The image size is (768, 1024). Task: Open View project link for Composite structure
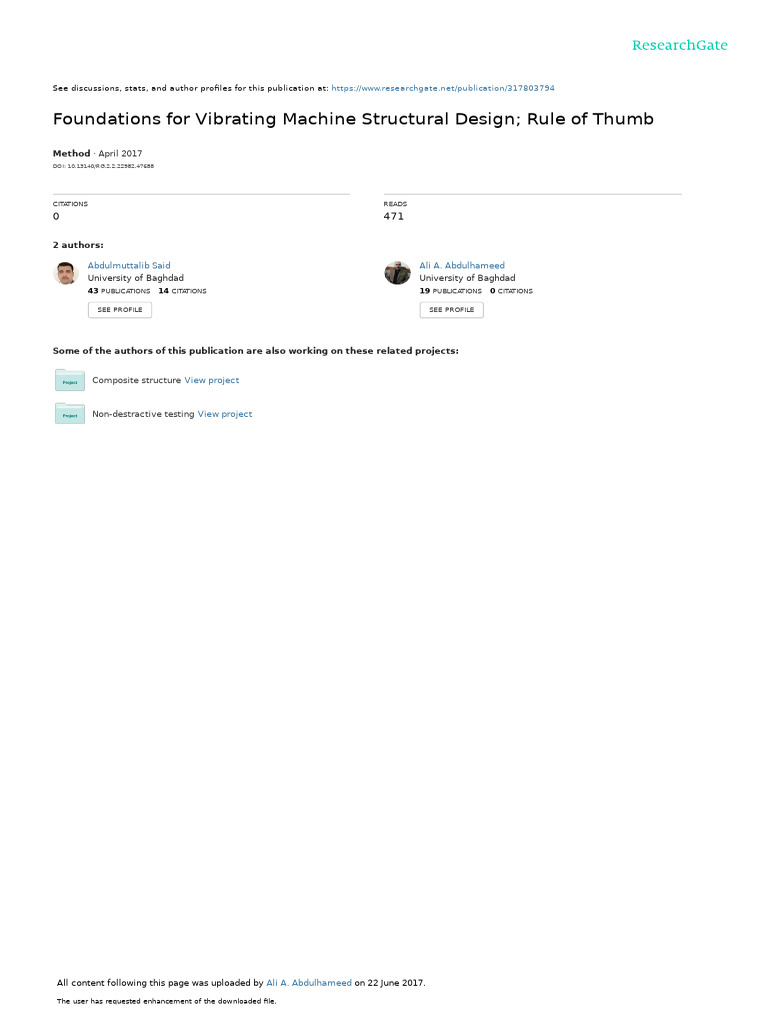click(x=212, y=380)
